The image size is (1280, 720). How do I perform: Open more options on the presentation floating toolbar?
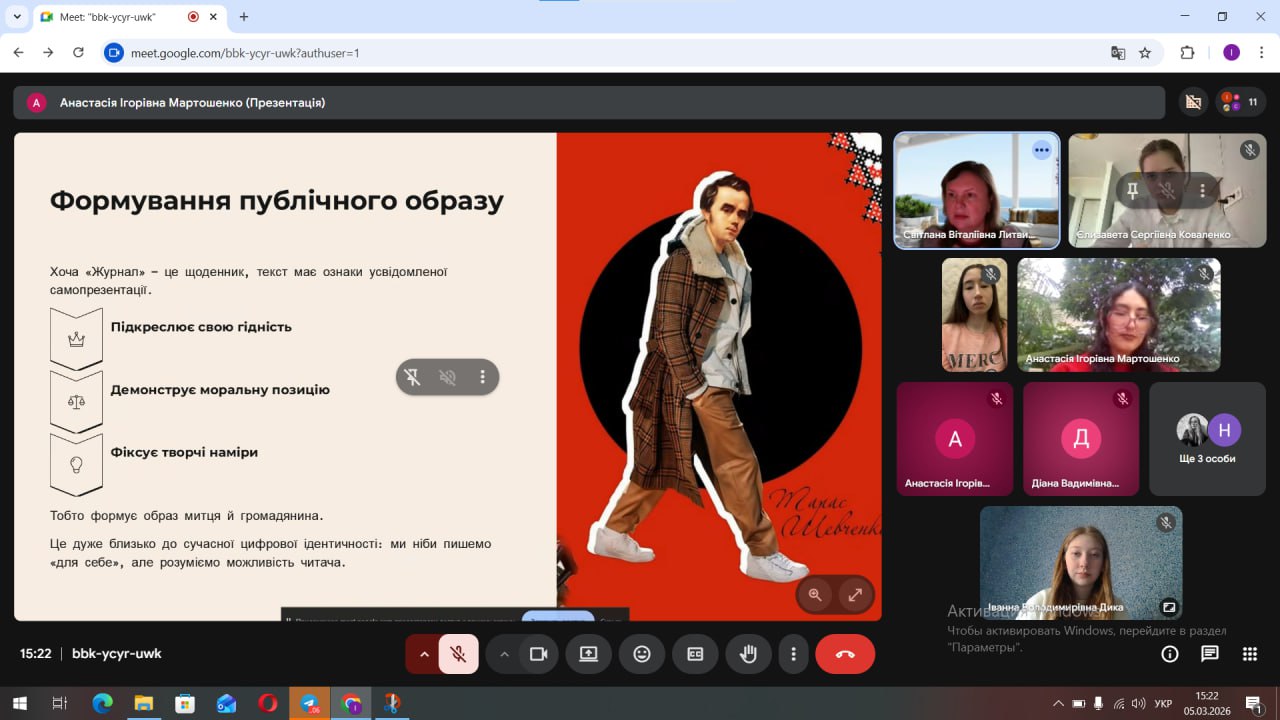482,377
